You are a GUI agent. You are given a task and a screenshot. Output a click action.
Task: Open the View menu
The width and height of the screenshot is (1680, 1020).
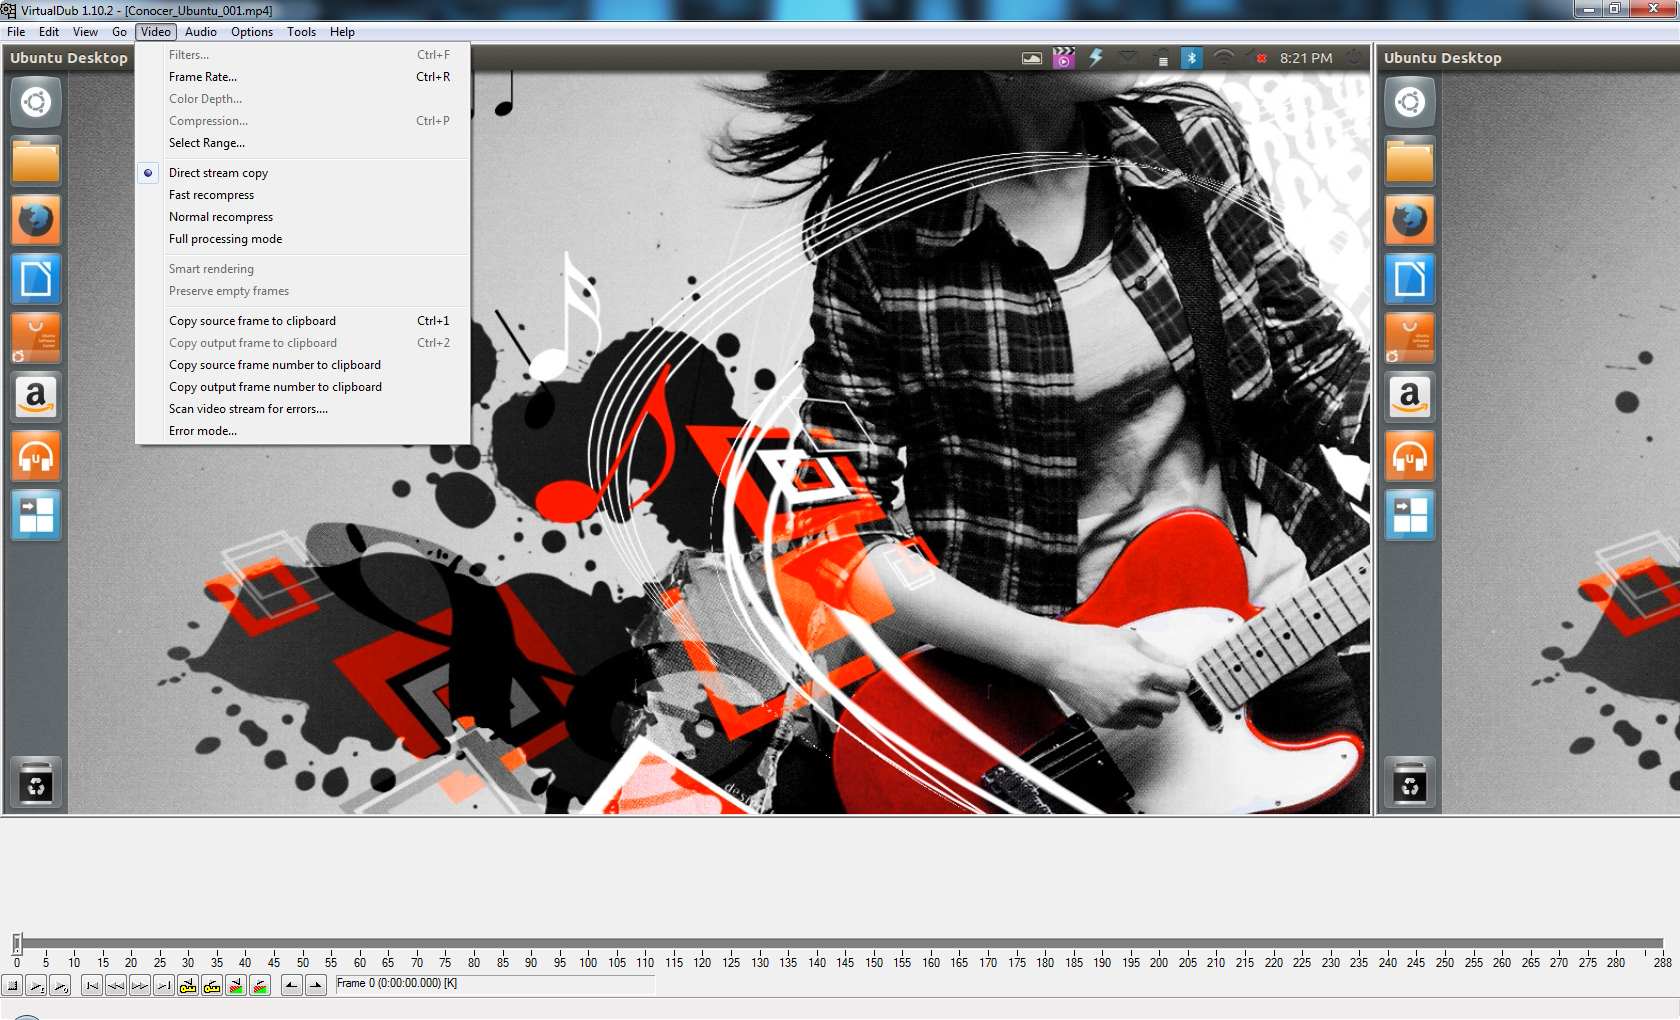point(85,32)
